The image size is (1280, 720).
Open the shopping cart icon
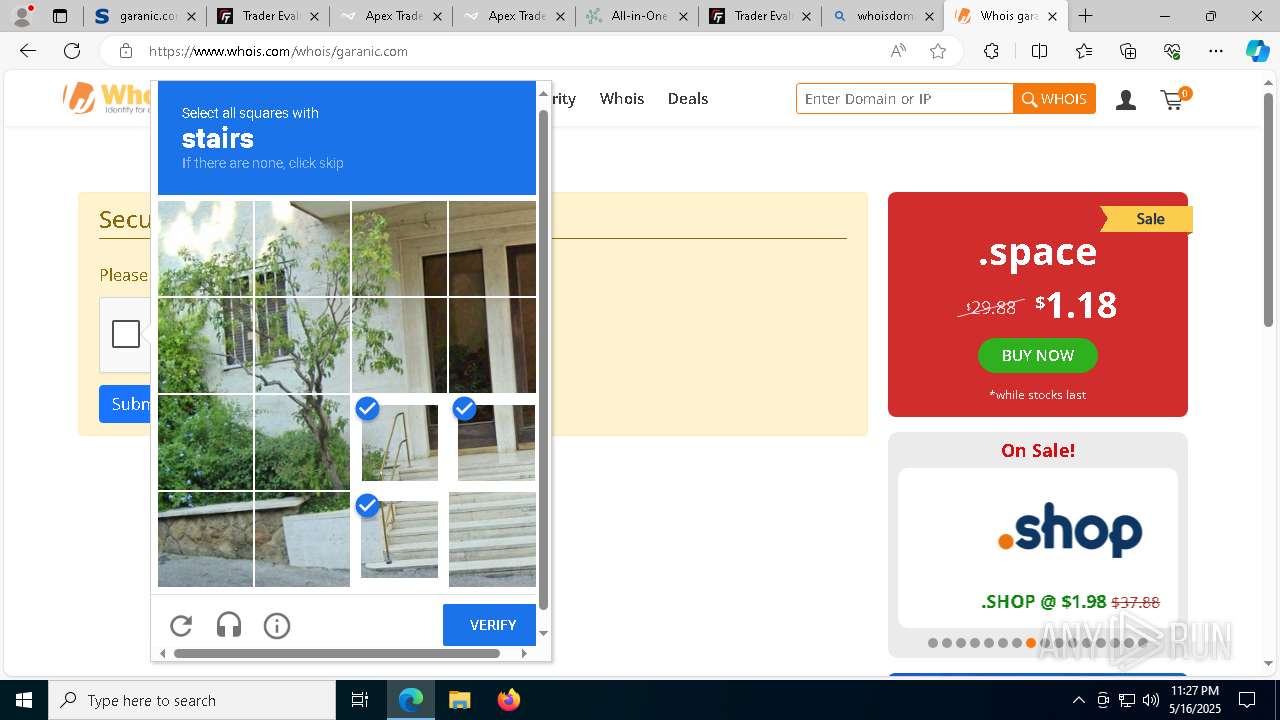coord(1175,98)
